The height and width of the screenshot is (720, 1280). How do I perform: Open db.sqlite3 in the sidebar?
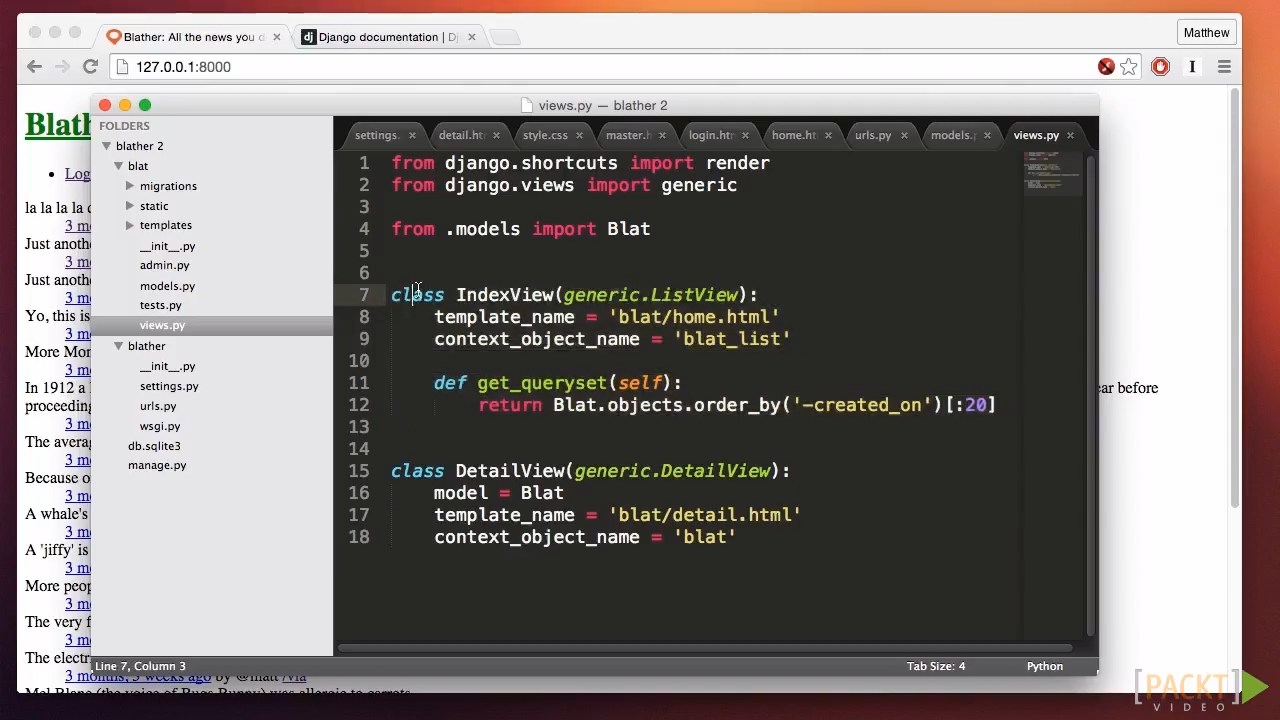point(154,446)
